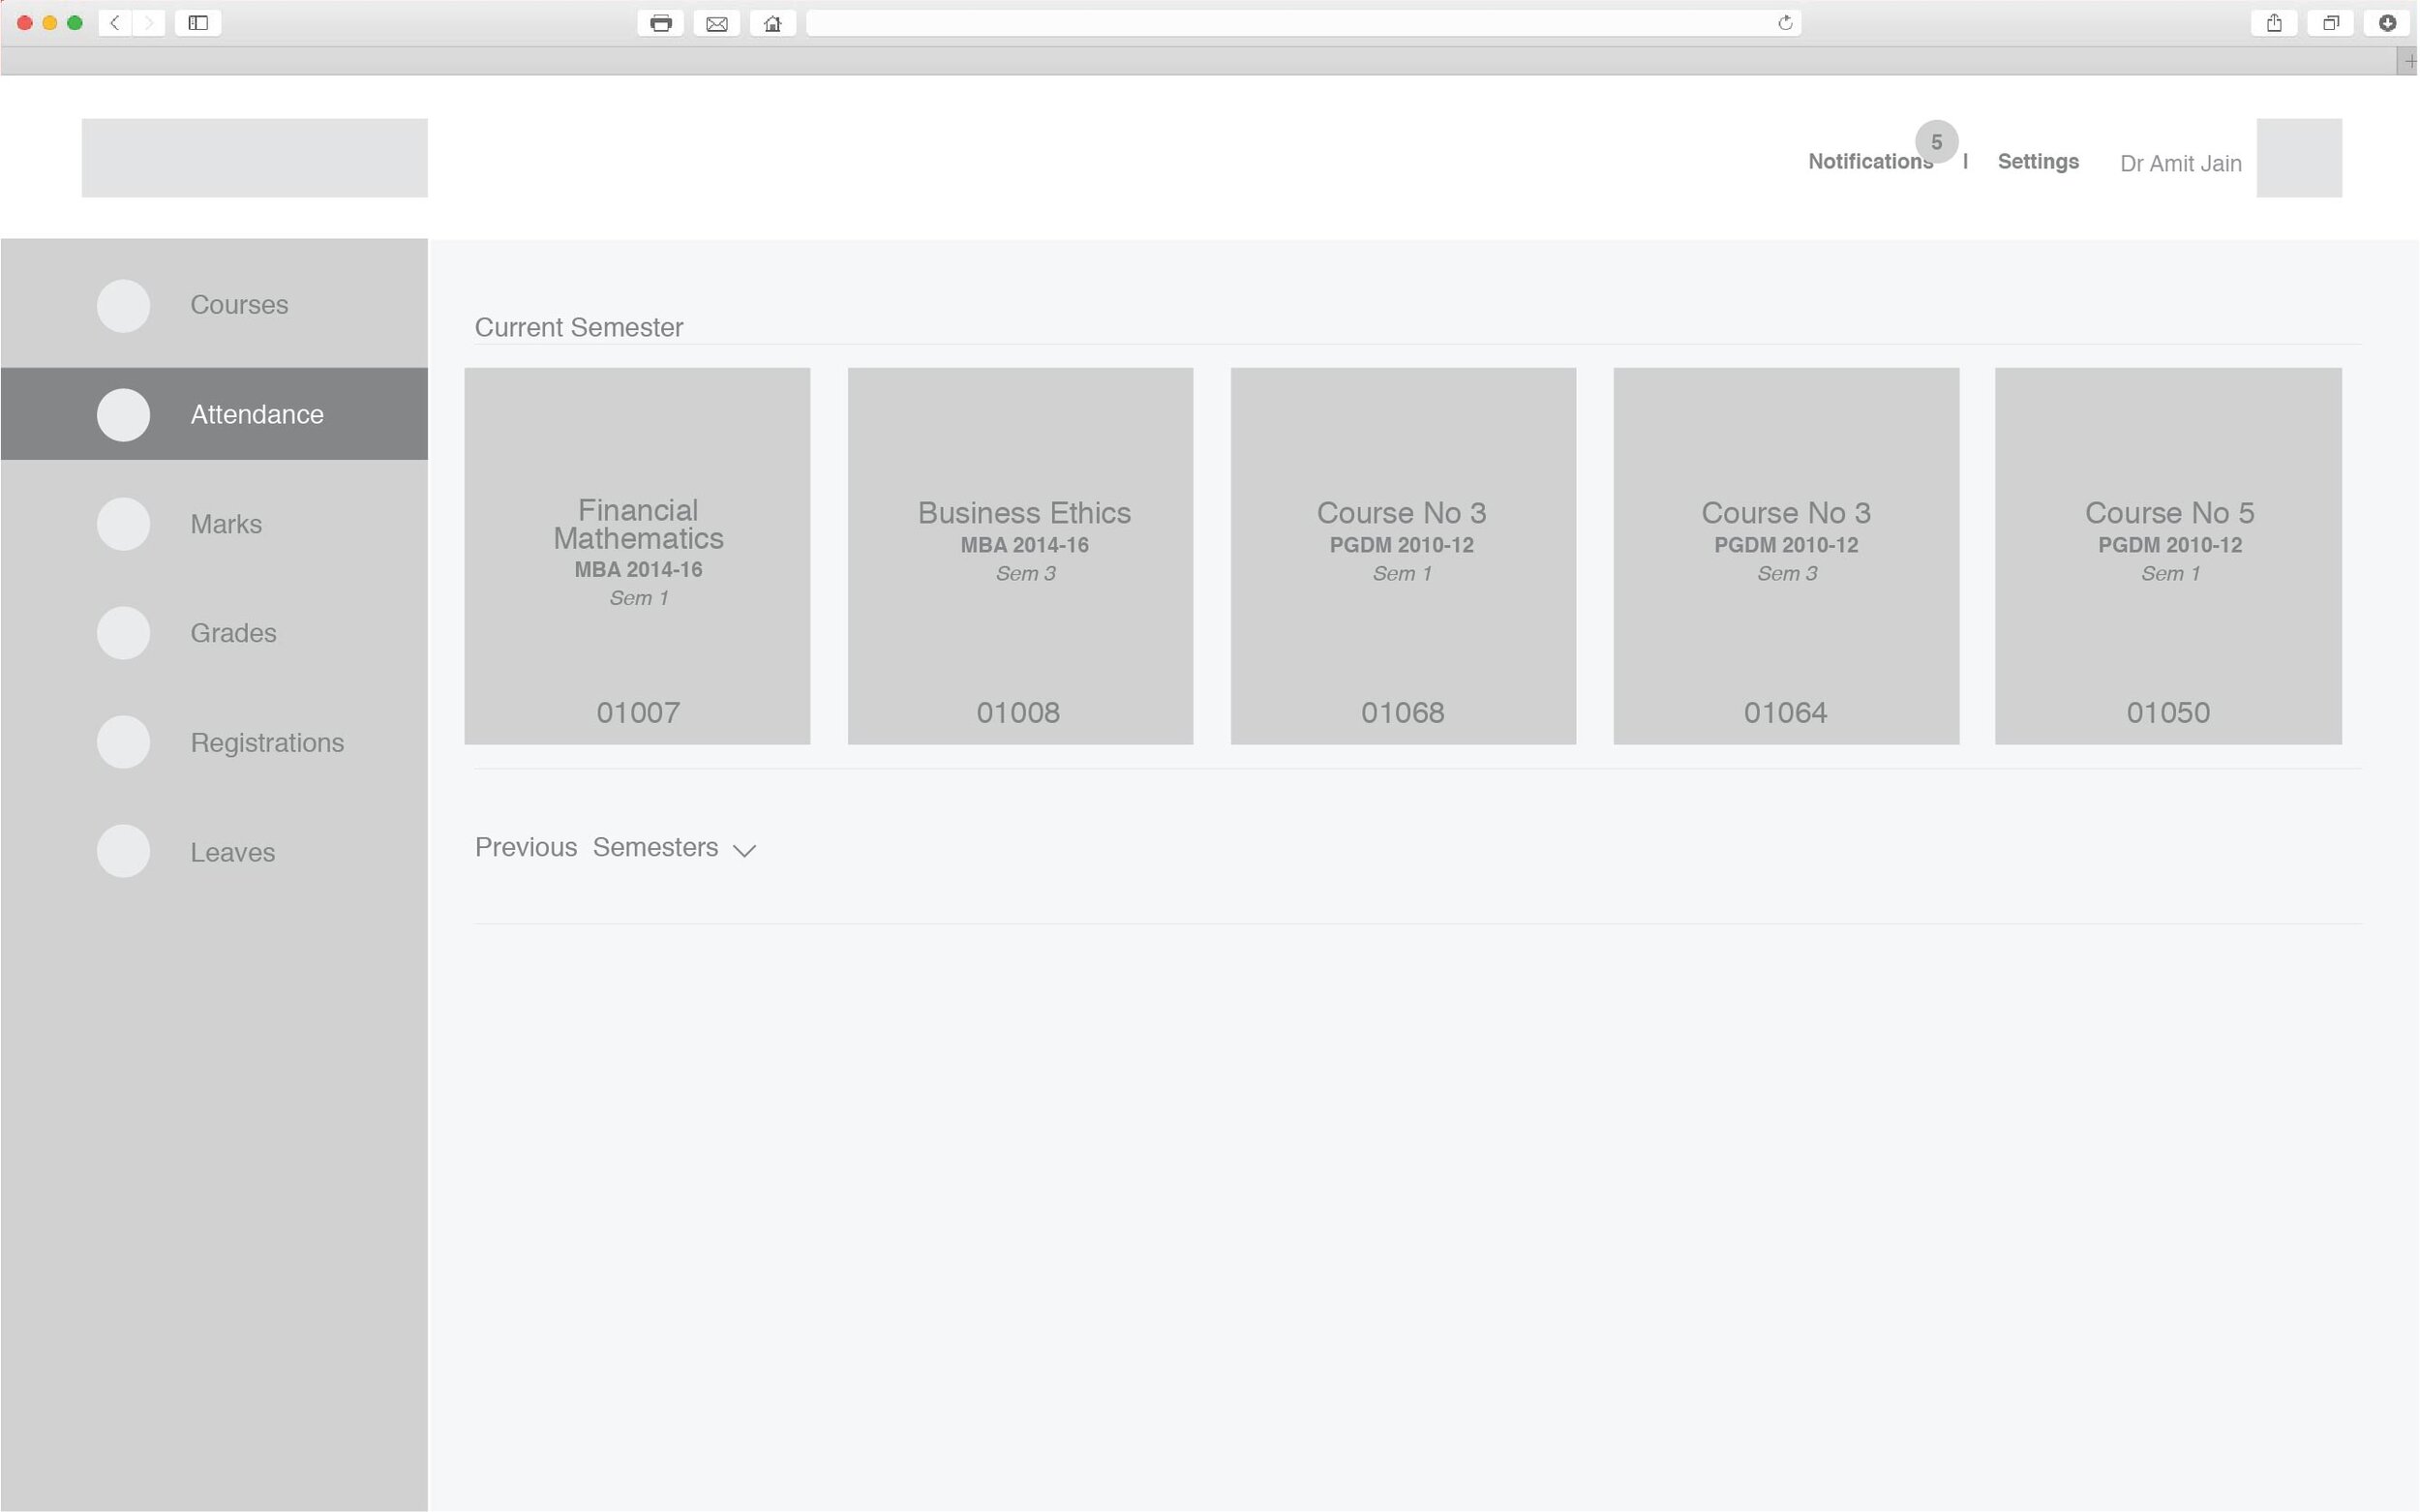This screenshot has width=2420, height=1512.
Task: Click the browser address bar field
Action: tap(1290, 23)
